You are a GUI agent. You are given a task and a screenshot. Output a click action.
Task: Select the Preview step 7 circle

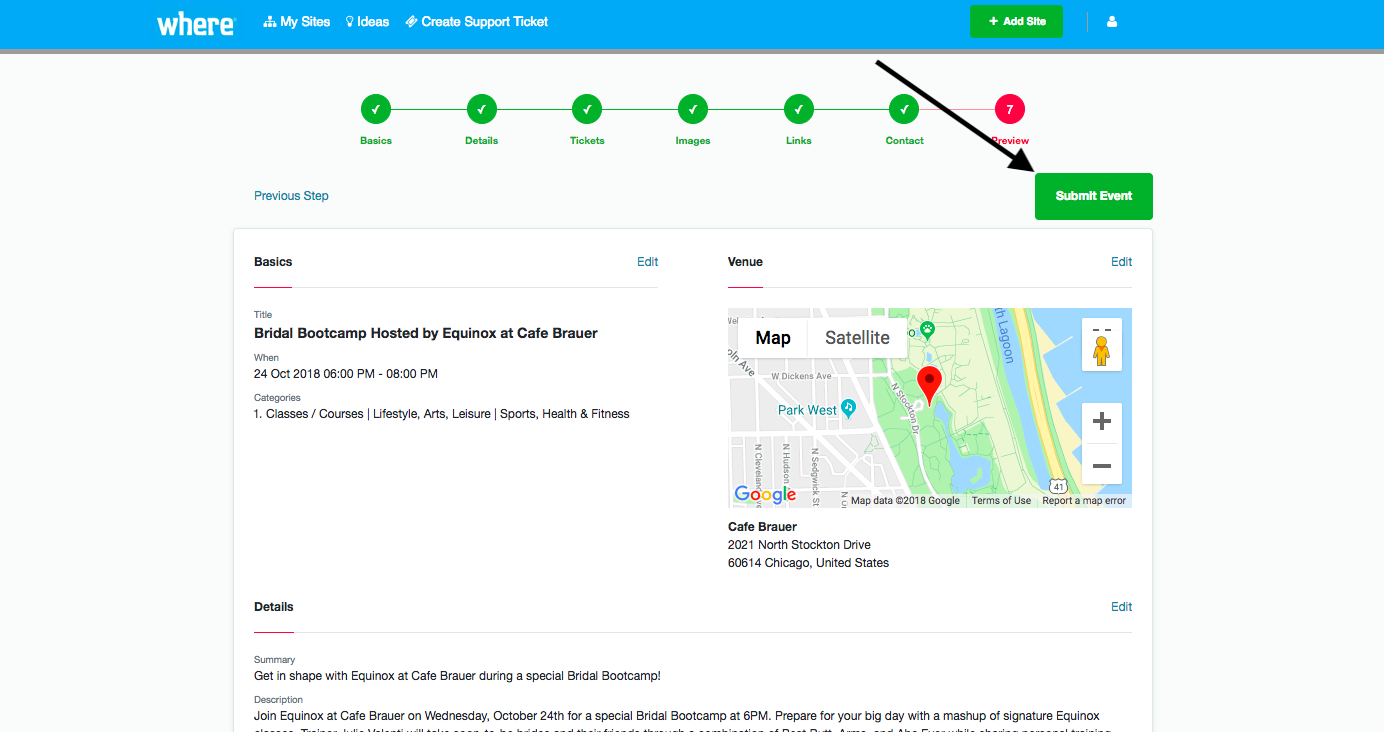1010,109
